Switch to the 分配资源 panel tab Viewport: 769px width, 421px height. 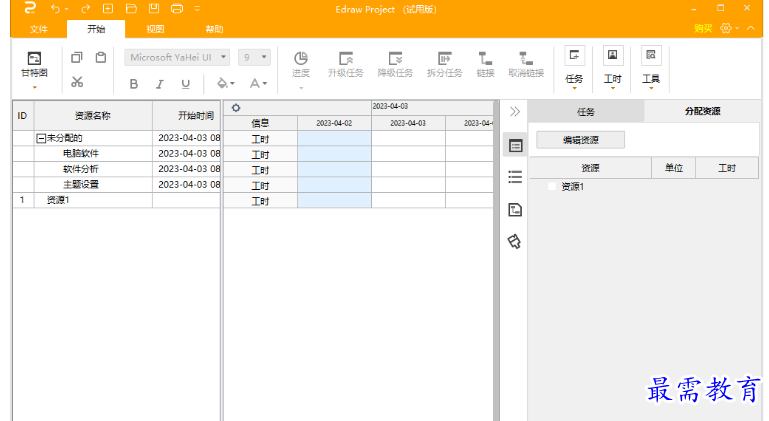coord(703,111)
